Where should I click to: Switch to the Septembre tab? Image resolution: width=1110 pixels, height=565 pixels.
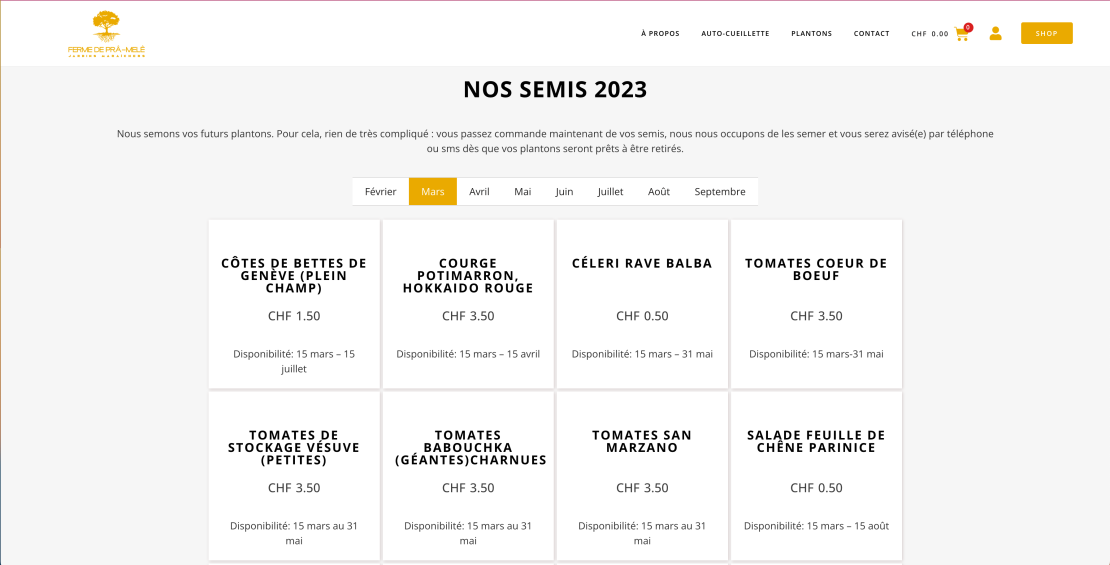pos(719,191)
